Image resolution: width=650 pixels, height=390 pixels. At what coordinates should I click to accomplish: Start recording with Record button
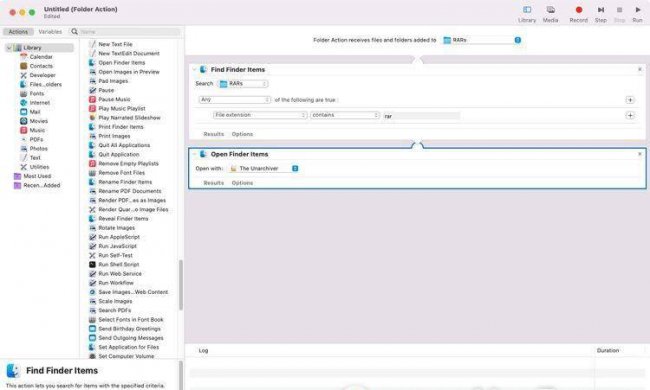(x=579, y=14)
